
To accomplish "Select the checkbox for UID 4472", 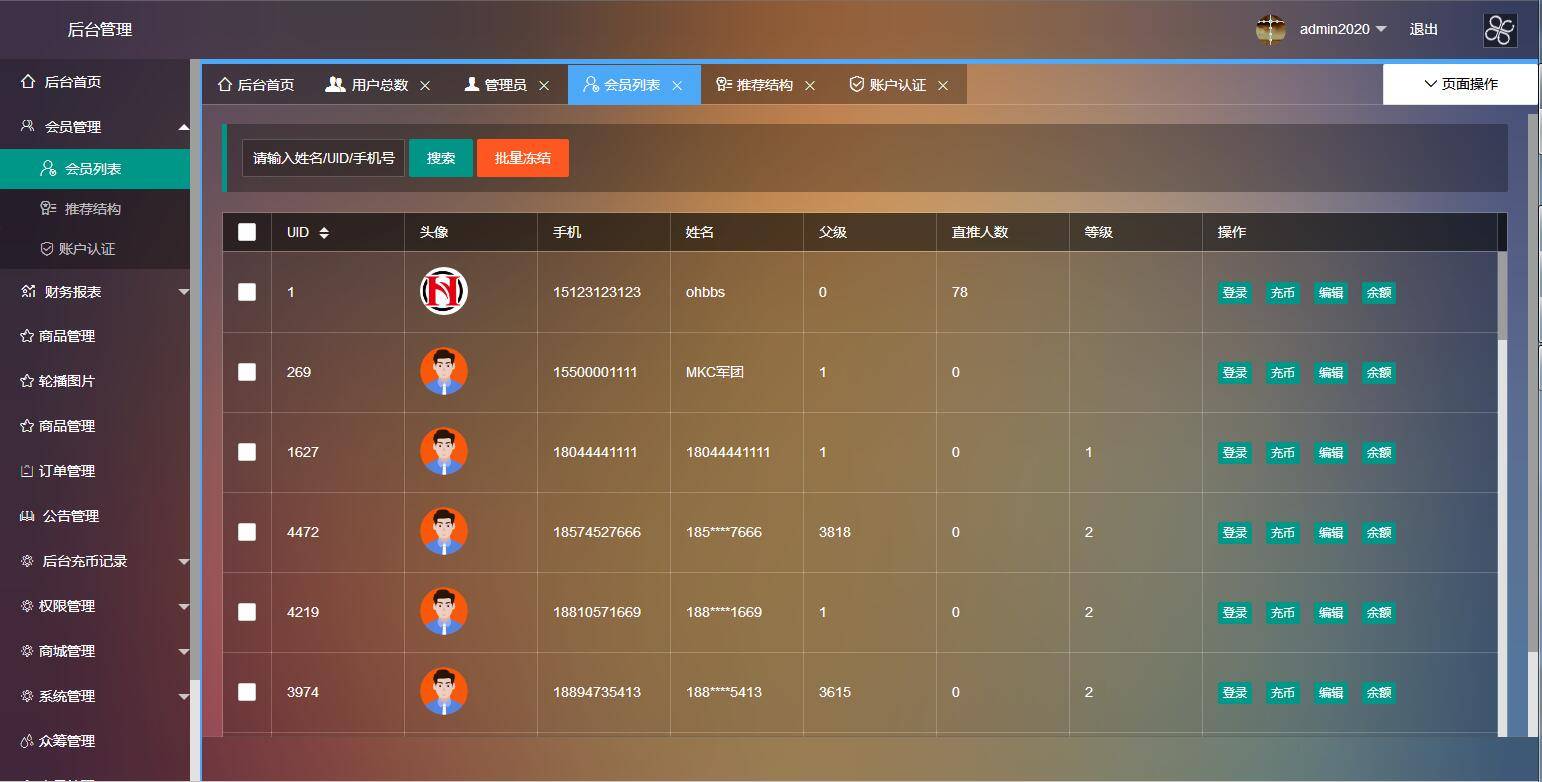I will [247, 532].
